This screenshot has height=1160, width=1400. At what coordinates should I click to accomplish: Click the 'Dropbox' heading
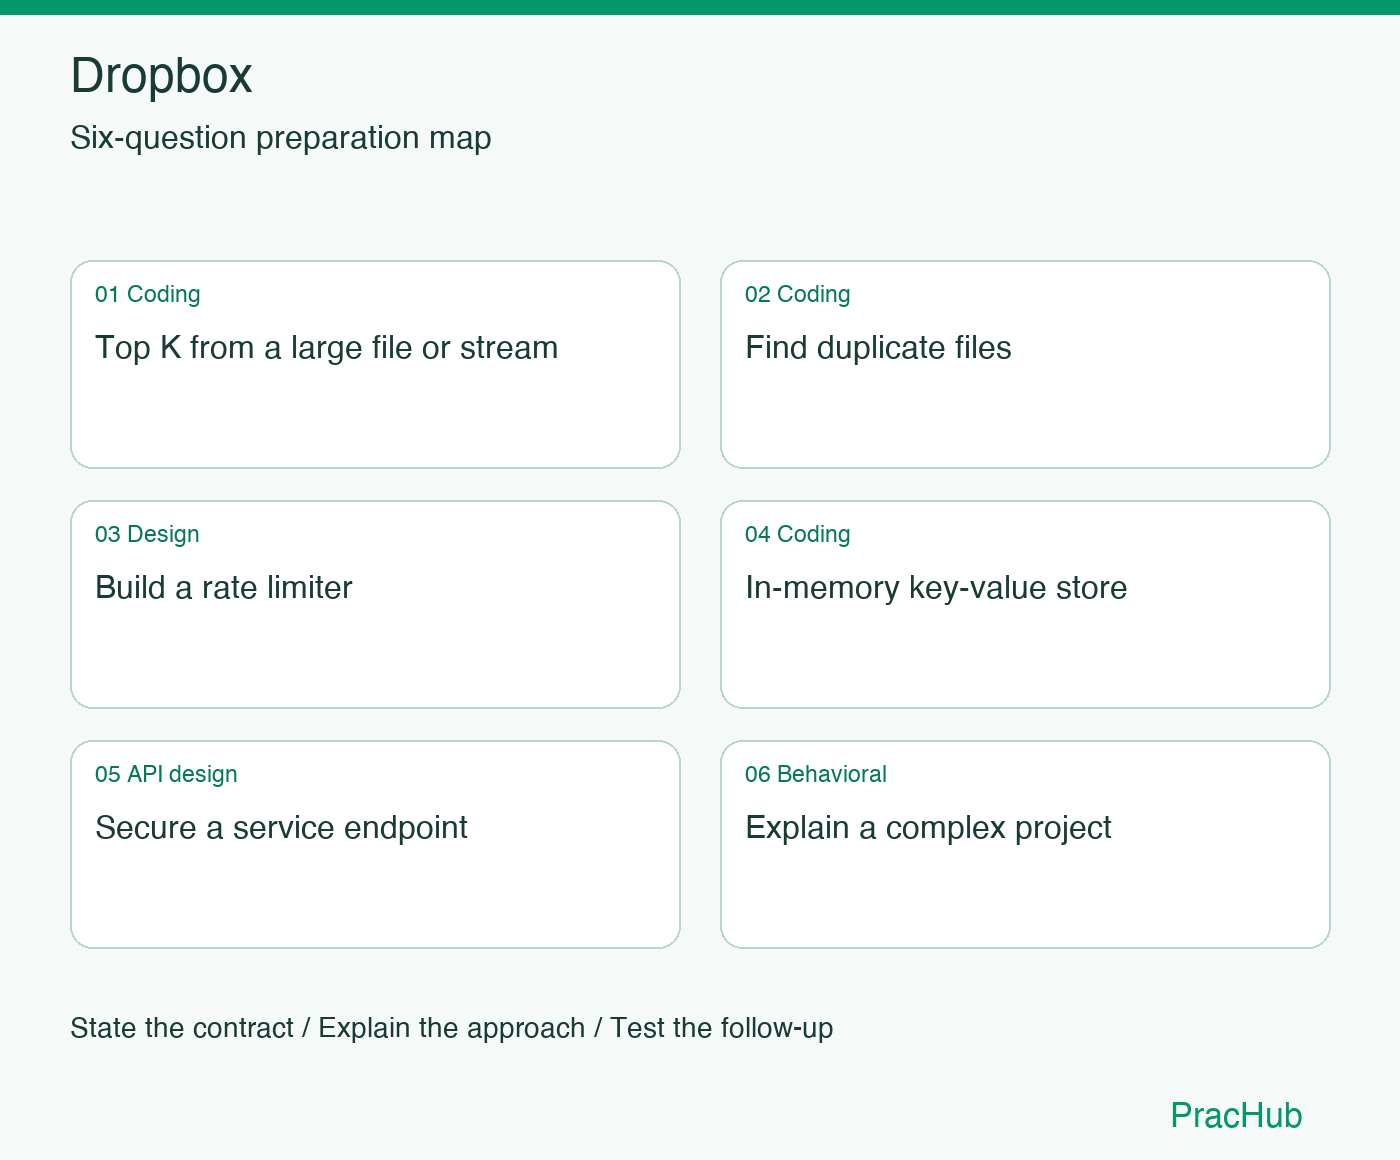pos(161,76)
